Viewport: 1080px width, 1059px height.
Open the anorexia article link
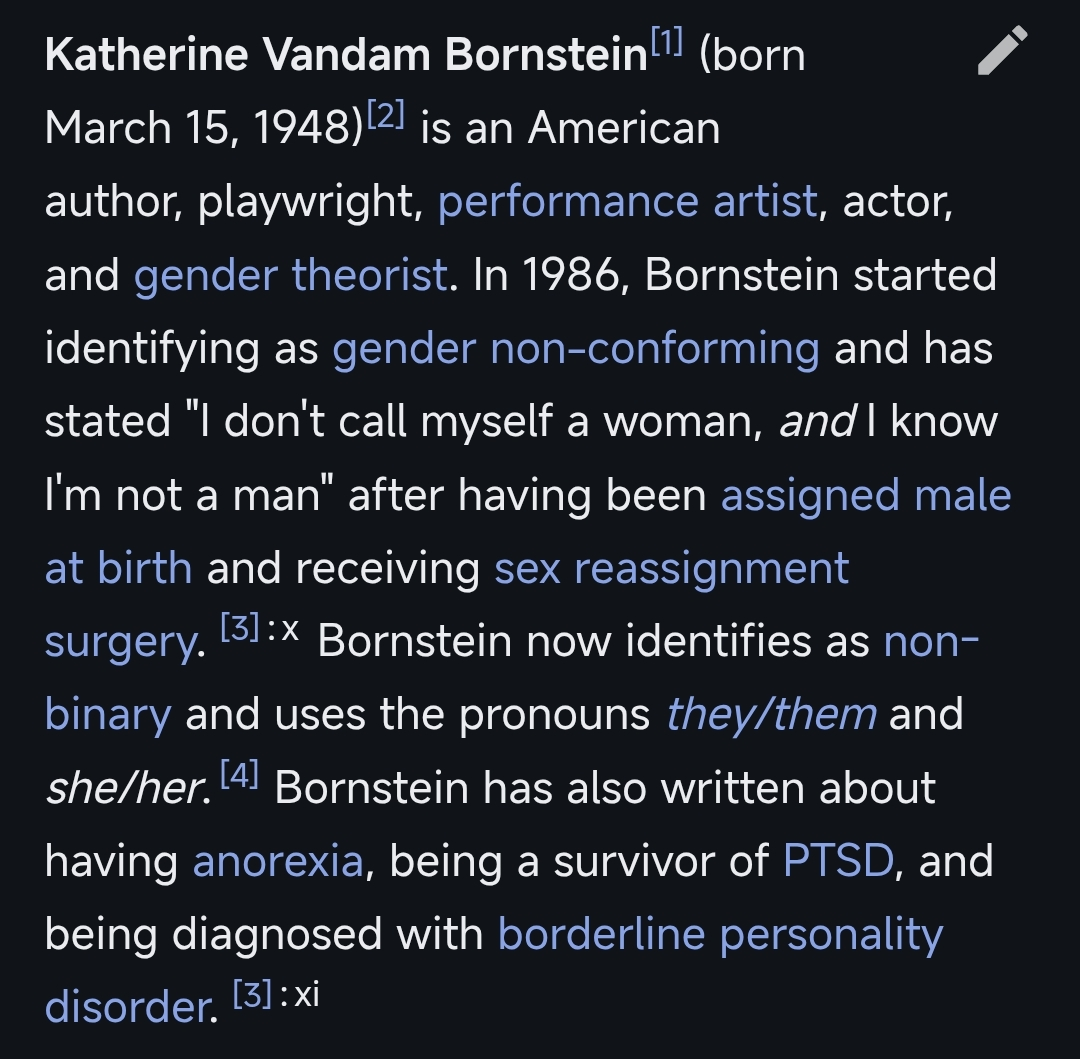click(x=278, y=861)
